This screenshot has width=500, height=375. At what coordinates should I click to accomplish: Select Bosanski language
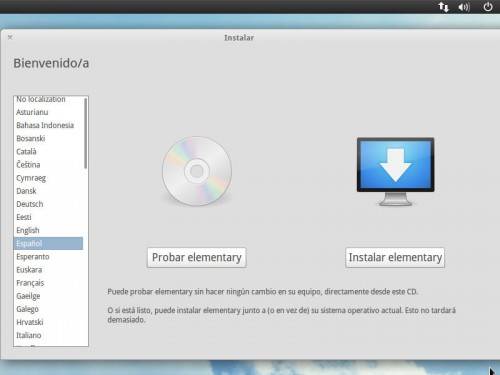48,138
